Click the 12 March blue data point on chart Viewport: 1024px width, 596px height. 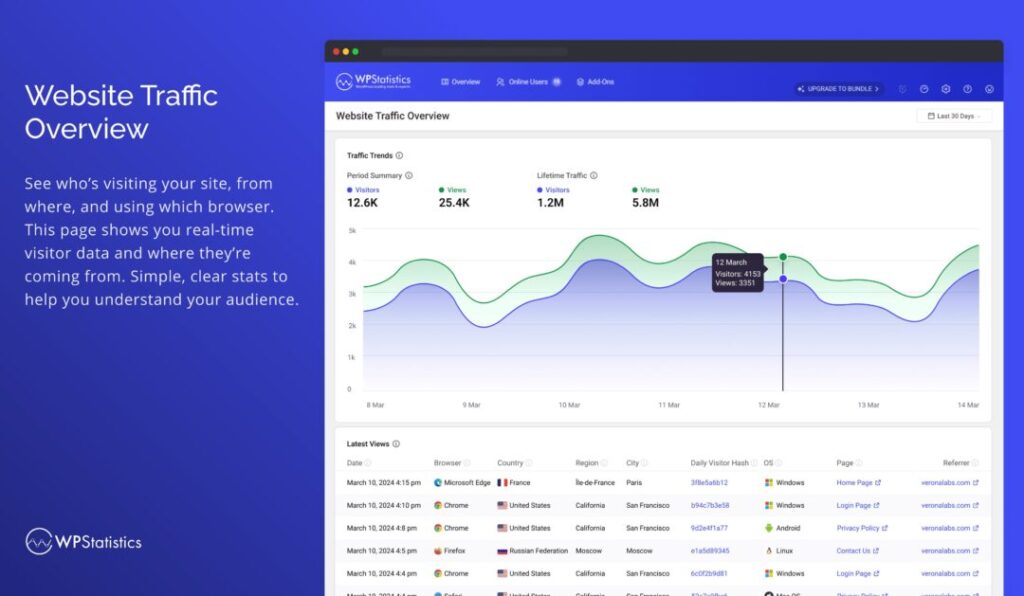783,279
